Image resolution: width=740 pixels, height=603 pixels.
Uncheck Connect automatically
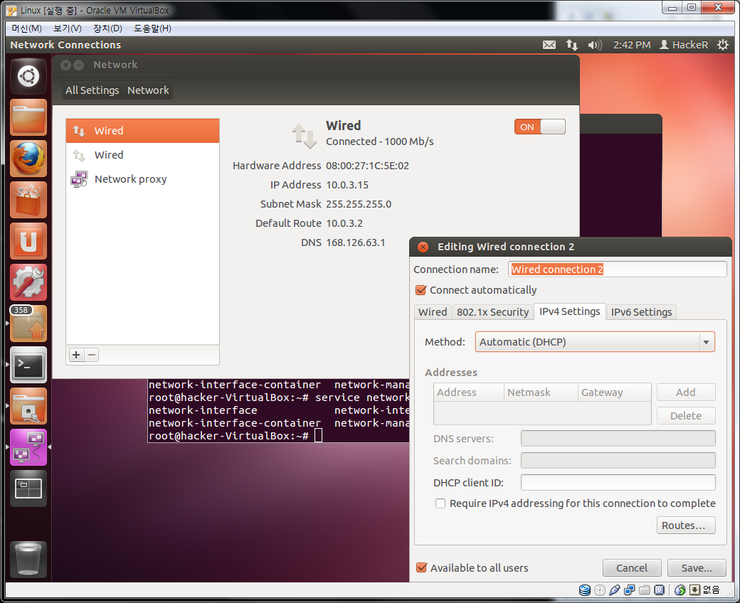click(x=421, y=290)
